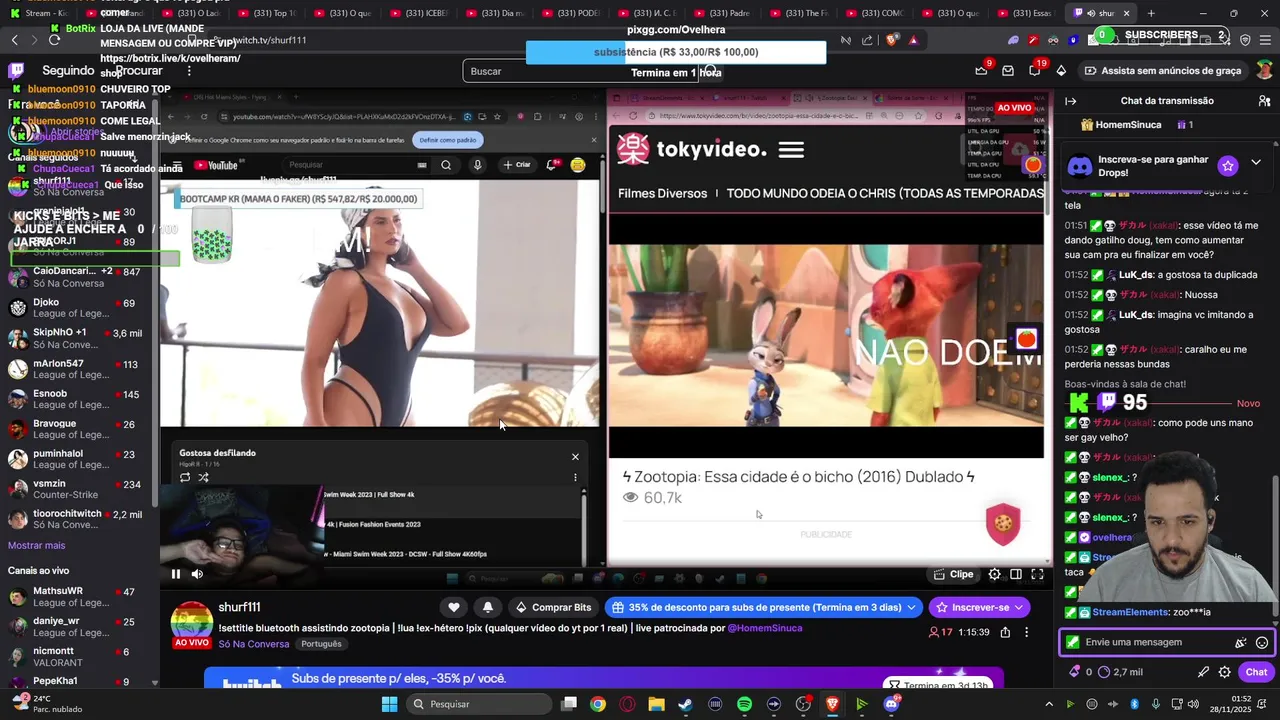Open tioorochitwitch channel in sidebar

point(80,519)
